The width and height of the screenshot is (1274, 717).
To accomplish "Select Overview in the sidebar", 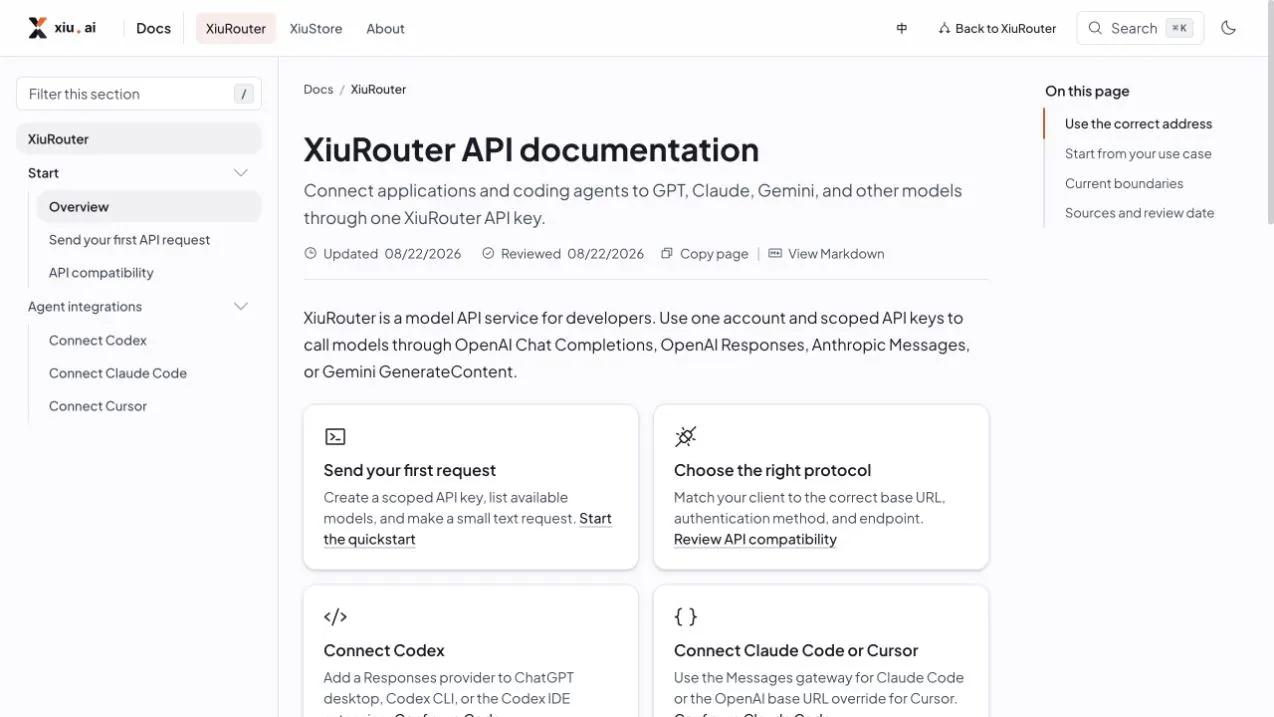I will coord(149,207).
